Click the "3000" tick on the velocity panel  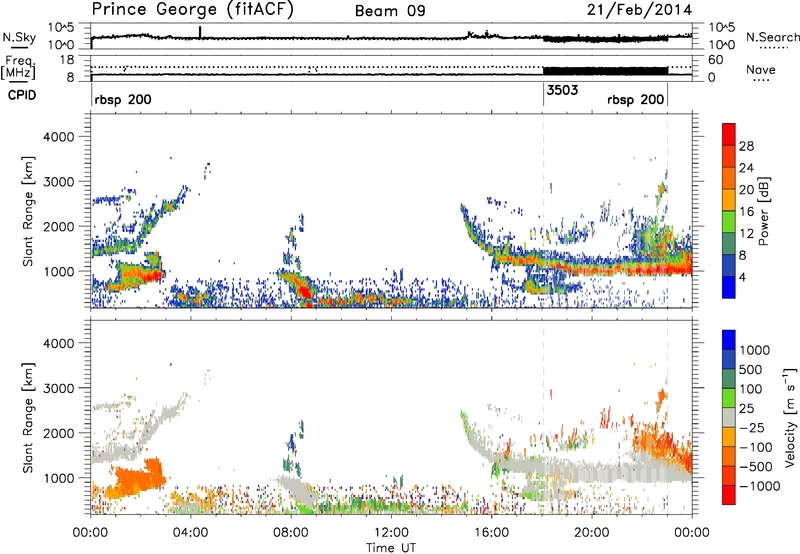(58, 388)
